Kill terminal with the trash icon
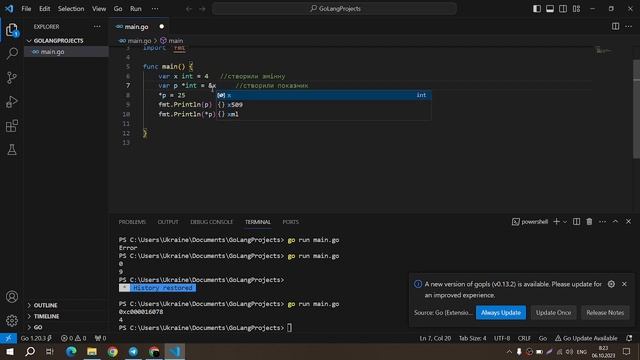Viewport: 640px width, 360px height. [x=589, y=222]
